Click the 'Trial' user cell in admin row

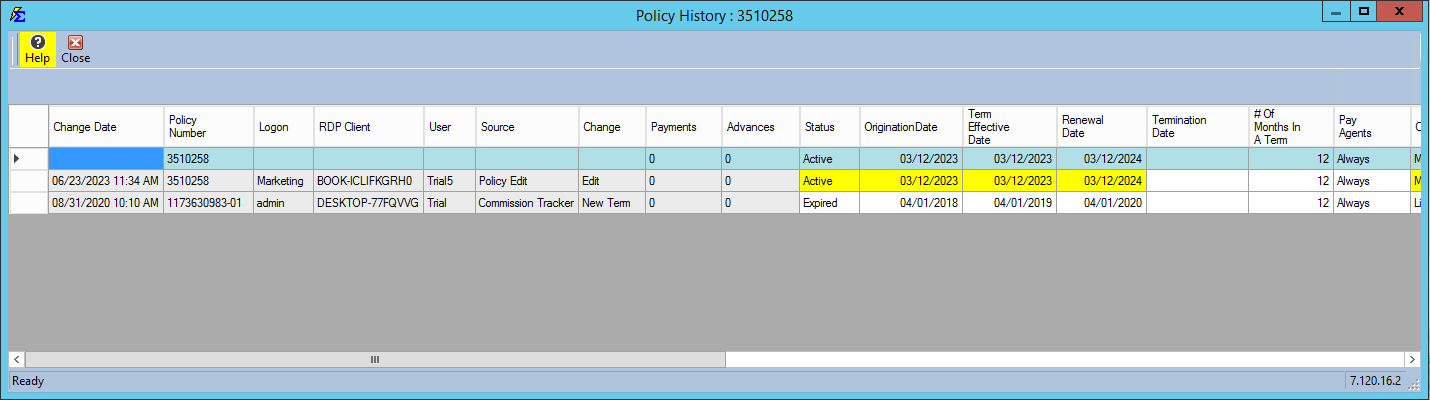pos(450,202)
